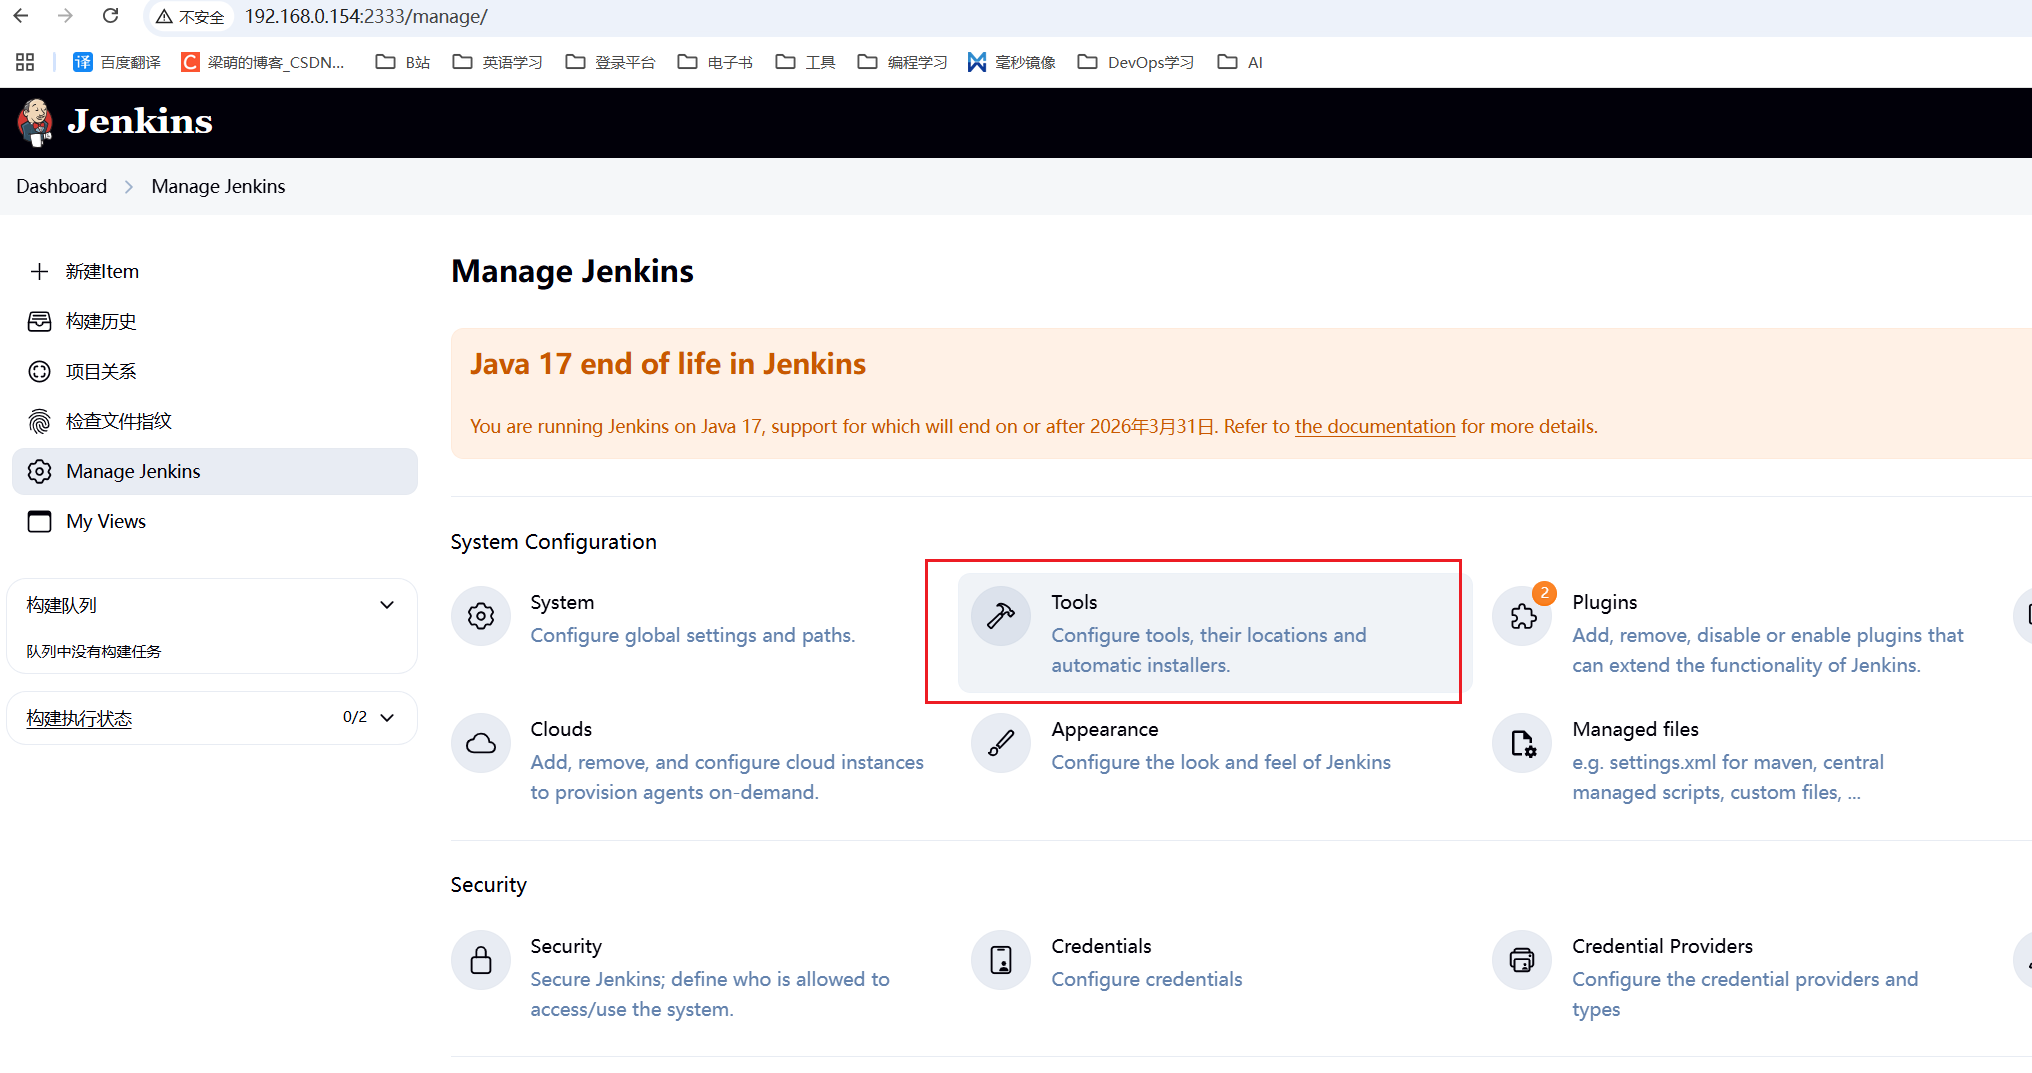This screenshot has width=2032, height=1073.
Task: Open the B站 bookmark folder
Action: coord(402,62)
